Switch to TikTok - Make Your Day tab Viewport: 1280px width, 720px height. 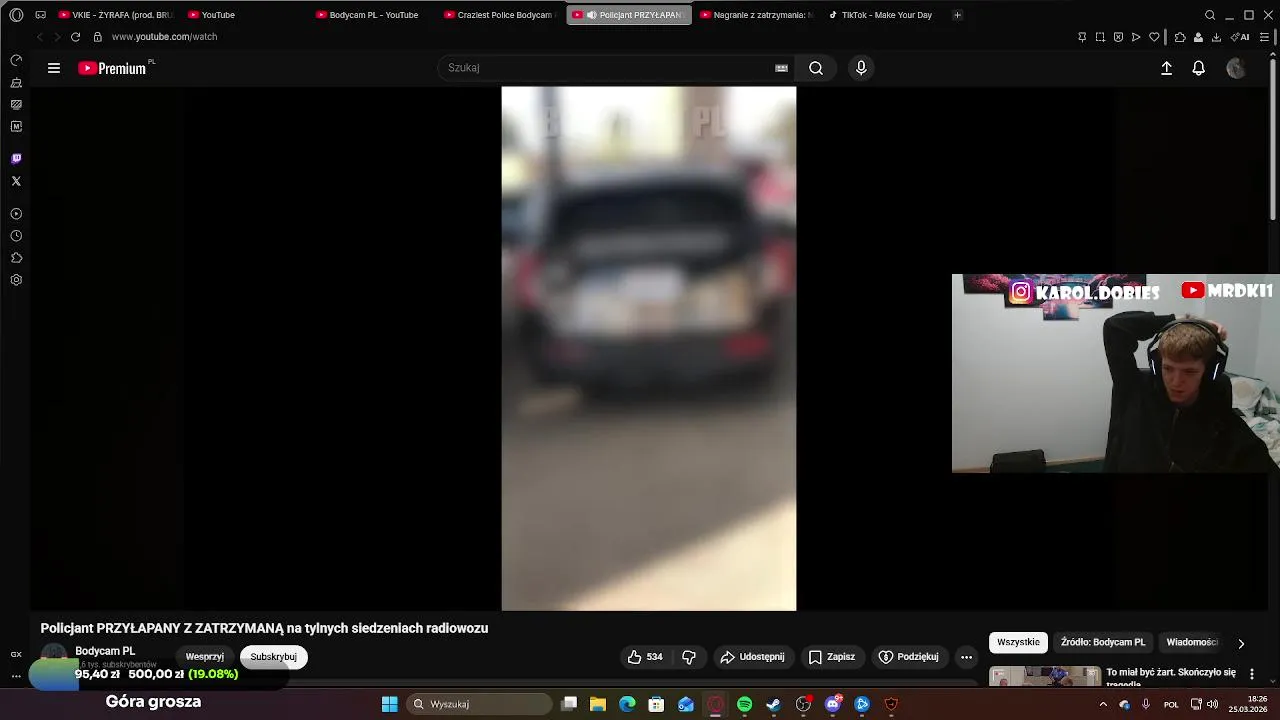(x=885, y=15)
